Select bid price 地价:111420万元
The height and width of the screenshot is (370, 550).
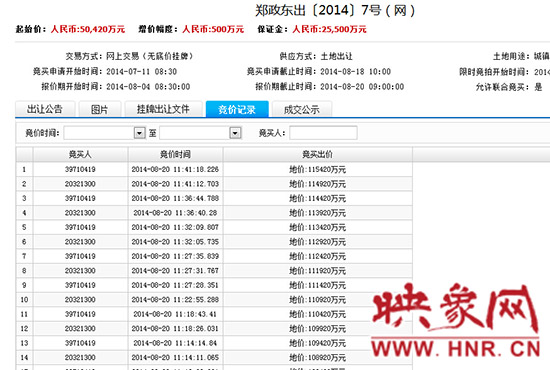point(317,285)
